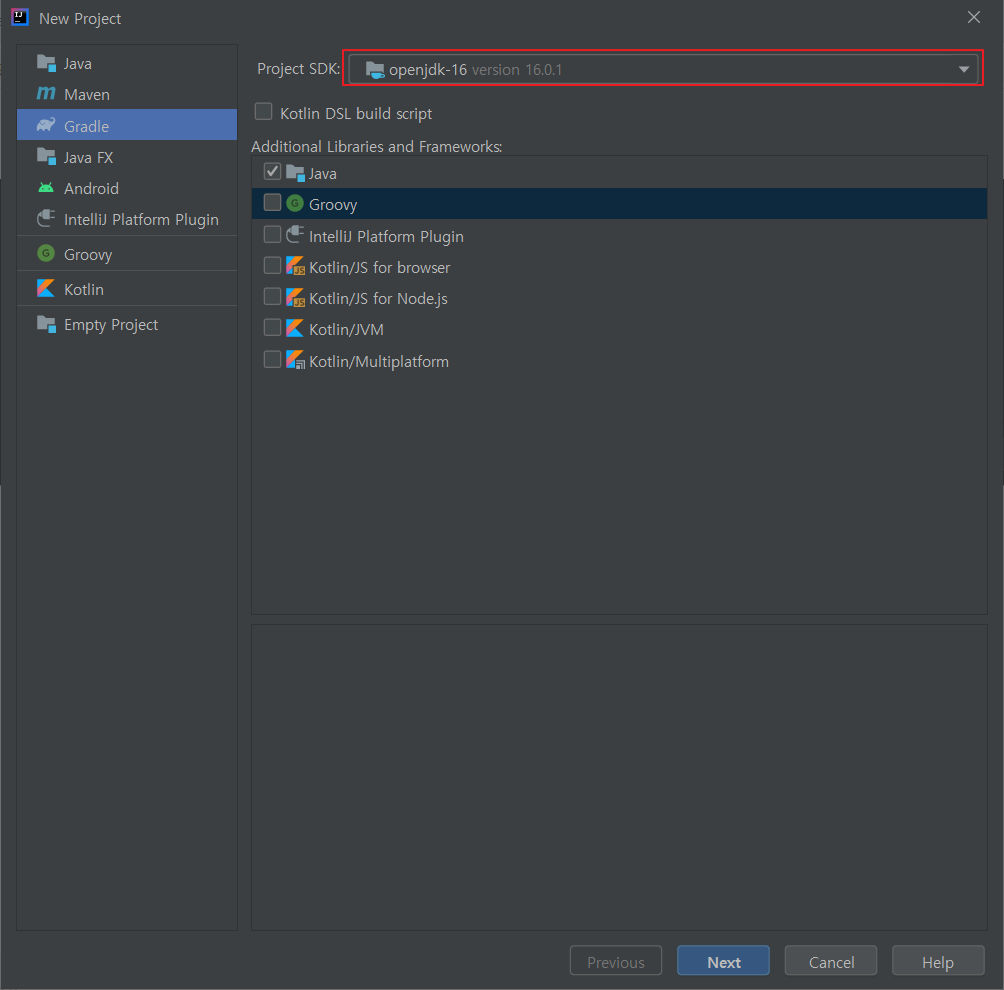Image resolution: width=1004 pixels, height=990 pixels.
Task: Check the Kotlin/JVM checkbox
Action: pyautogui.click(x=273, y=328)
